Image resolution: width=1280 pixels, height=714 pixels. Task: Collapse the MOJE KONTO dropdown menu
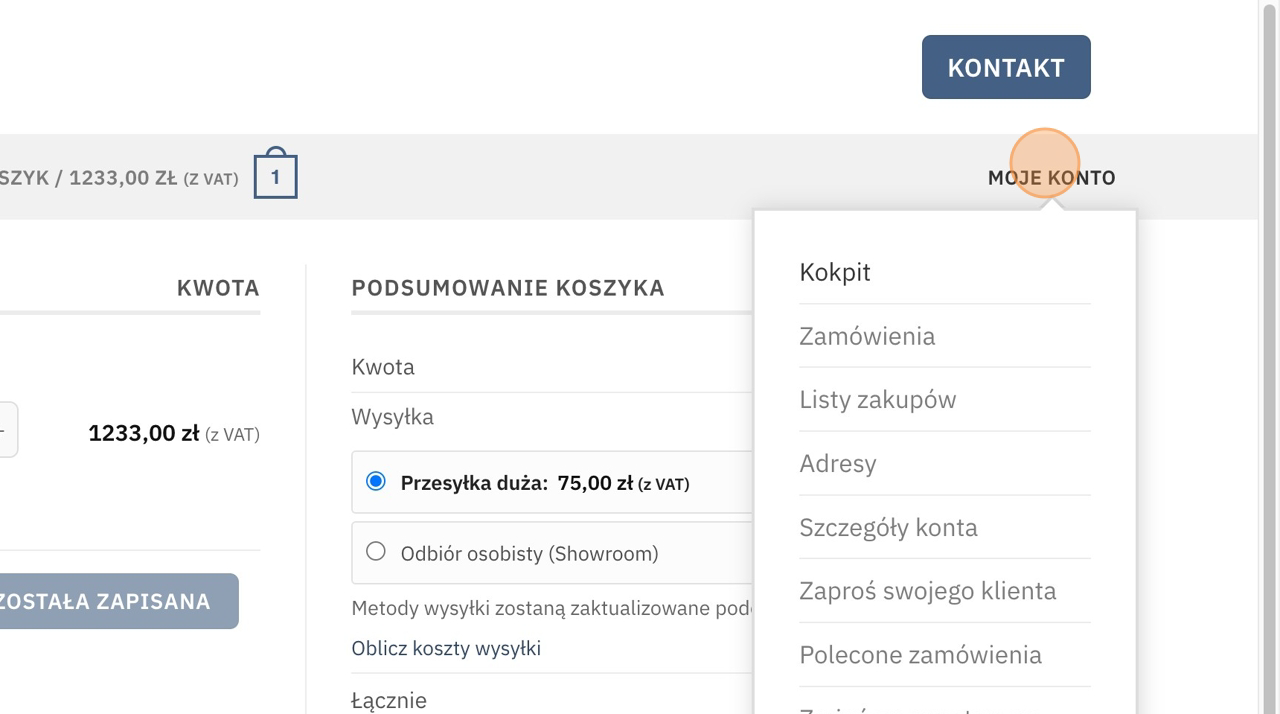tap(1051, 178)
